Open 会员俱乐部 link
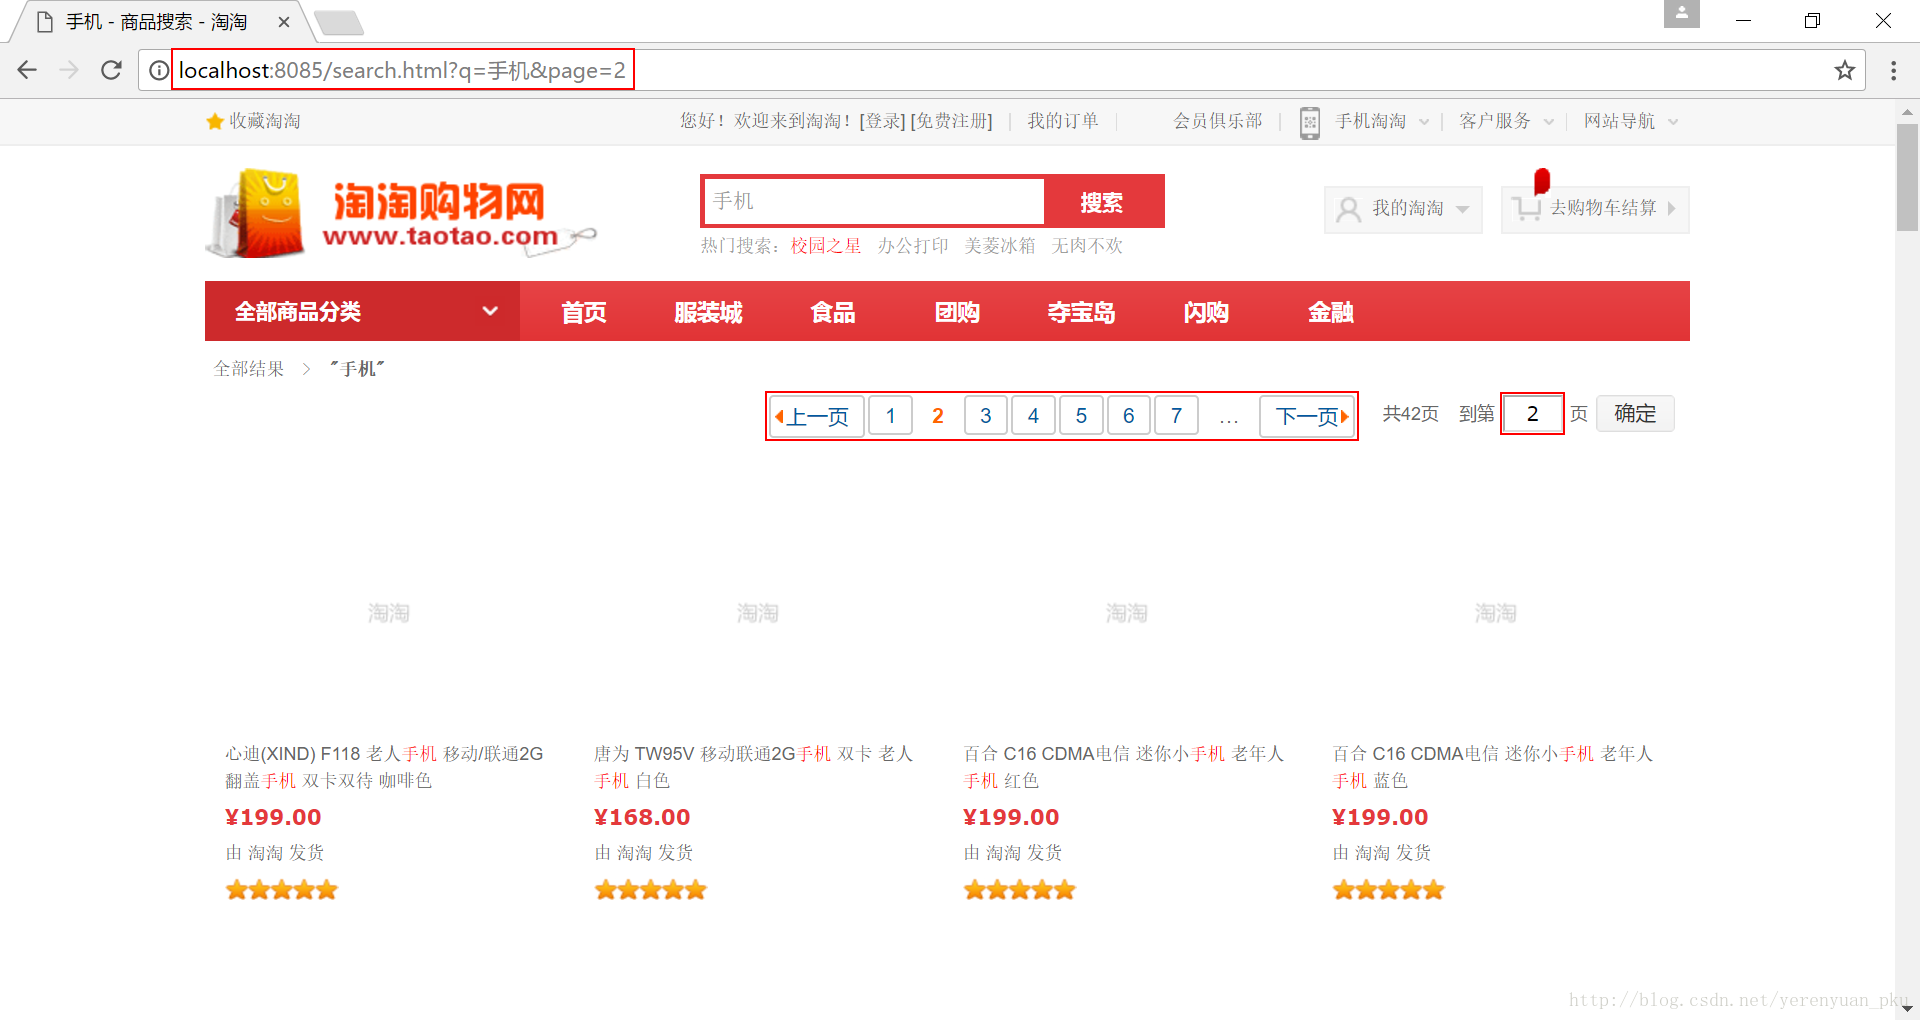1920x1020 pixels. tap(1218, 121)
